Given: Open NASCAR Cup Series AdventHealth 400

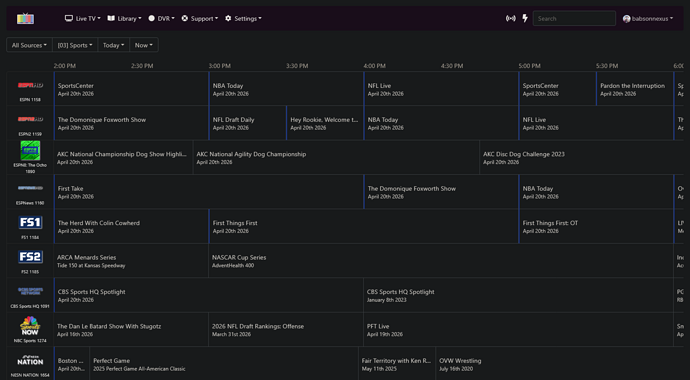Looking at the screenshot, I should pos(441,261).
